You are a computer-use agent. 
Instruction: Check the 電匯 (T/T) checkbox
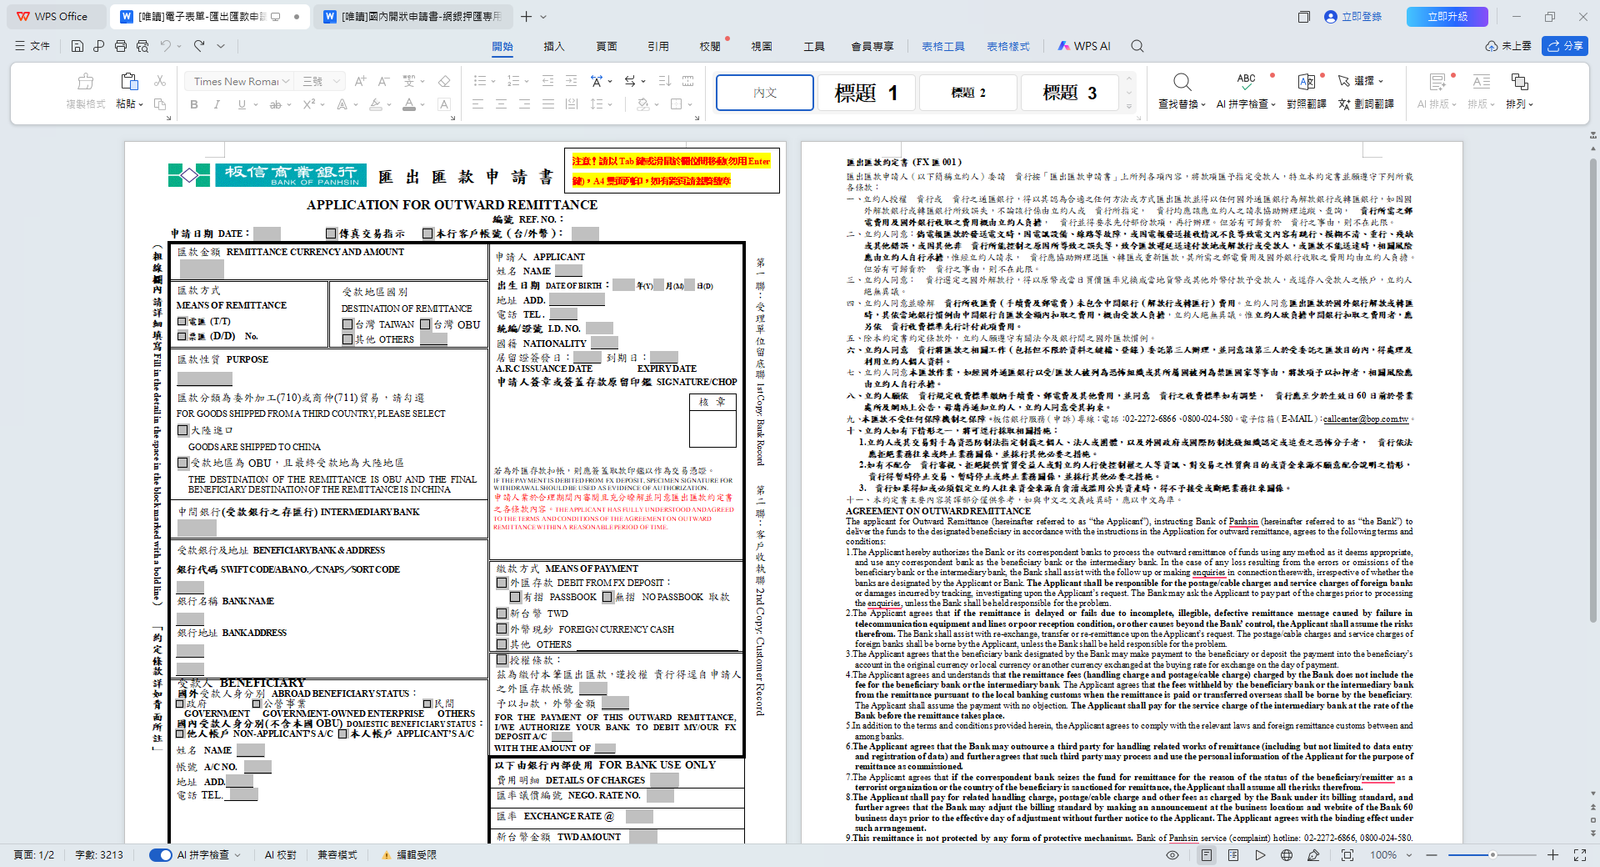coord(182,322)
